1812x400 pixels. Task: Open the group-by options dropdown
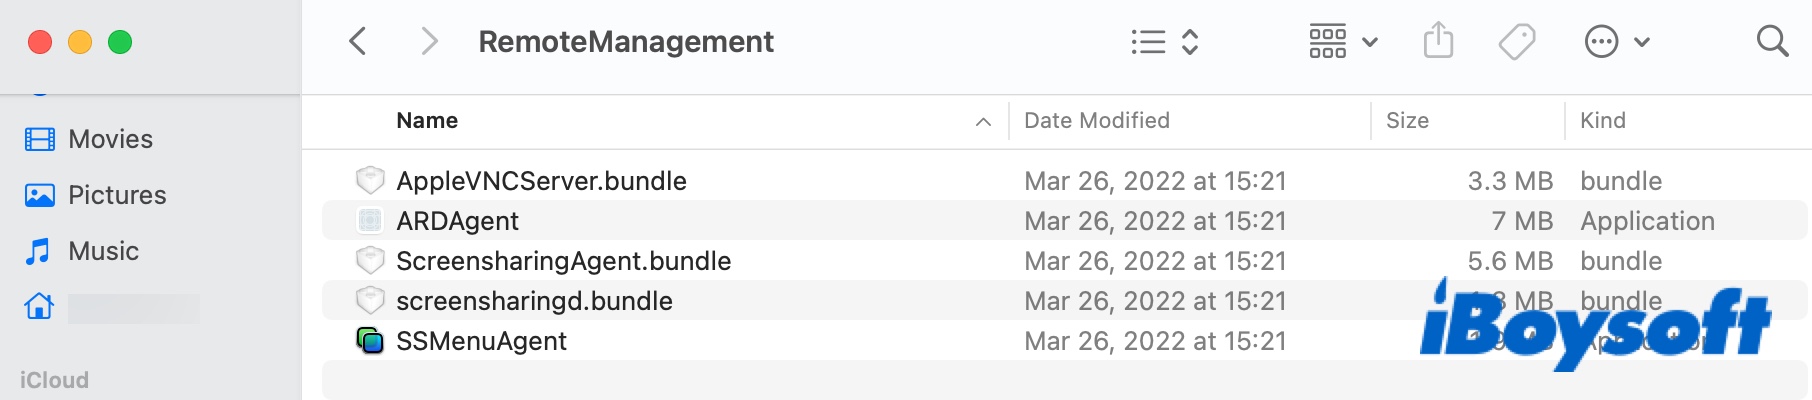[1343, 41]
